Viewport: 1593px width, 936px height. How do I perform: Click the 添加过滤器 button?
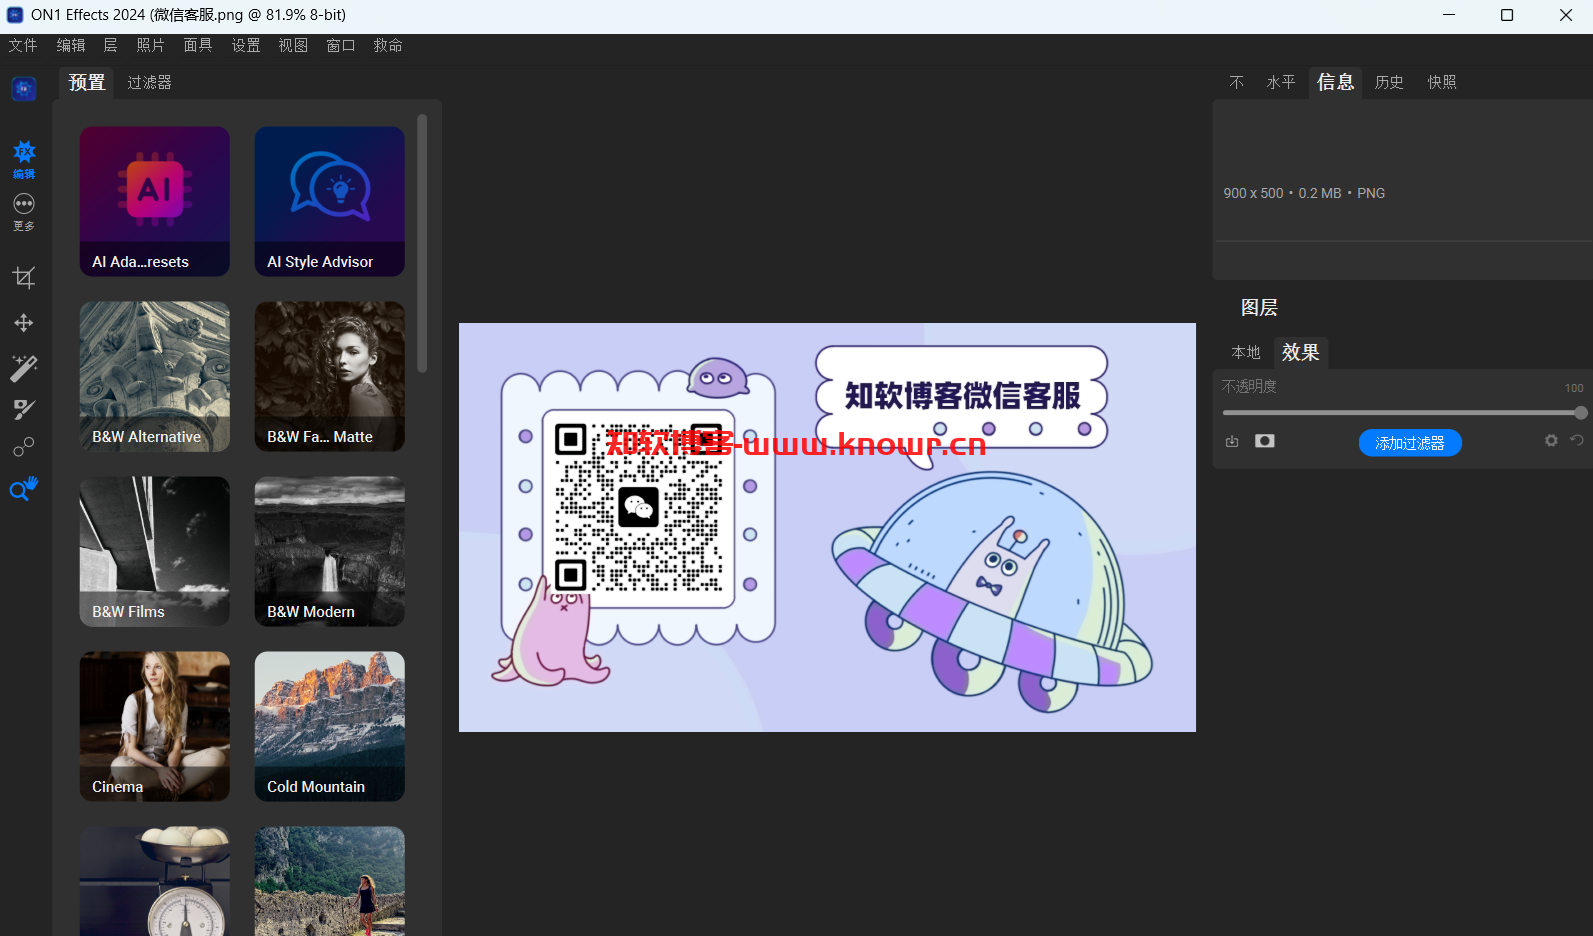1410,443
